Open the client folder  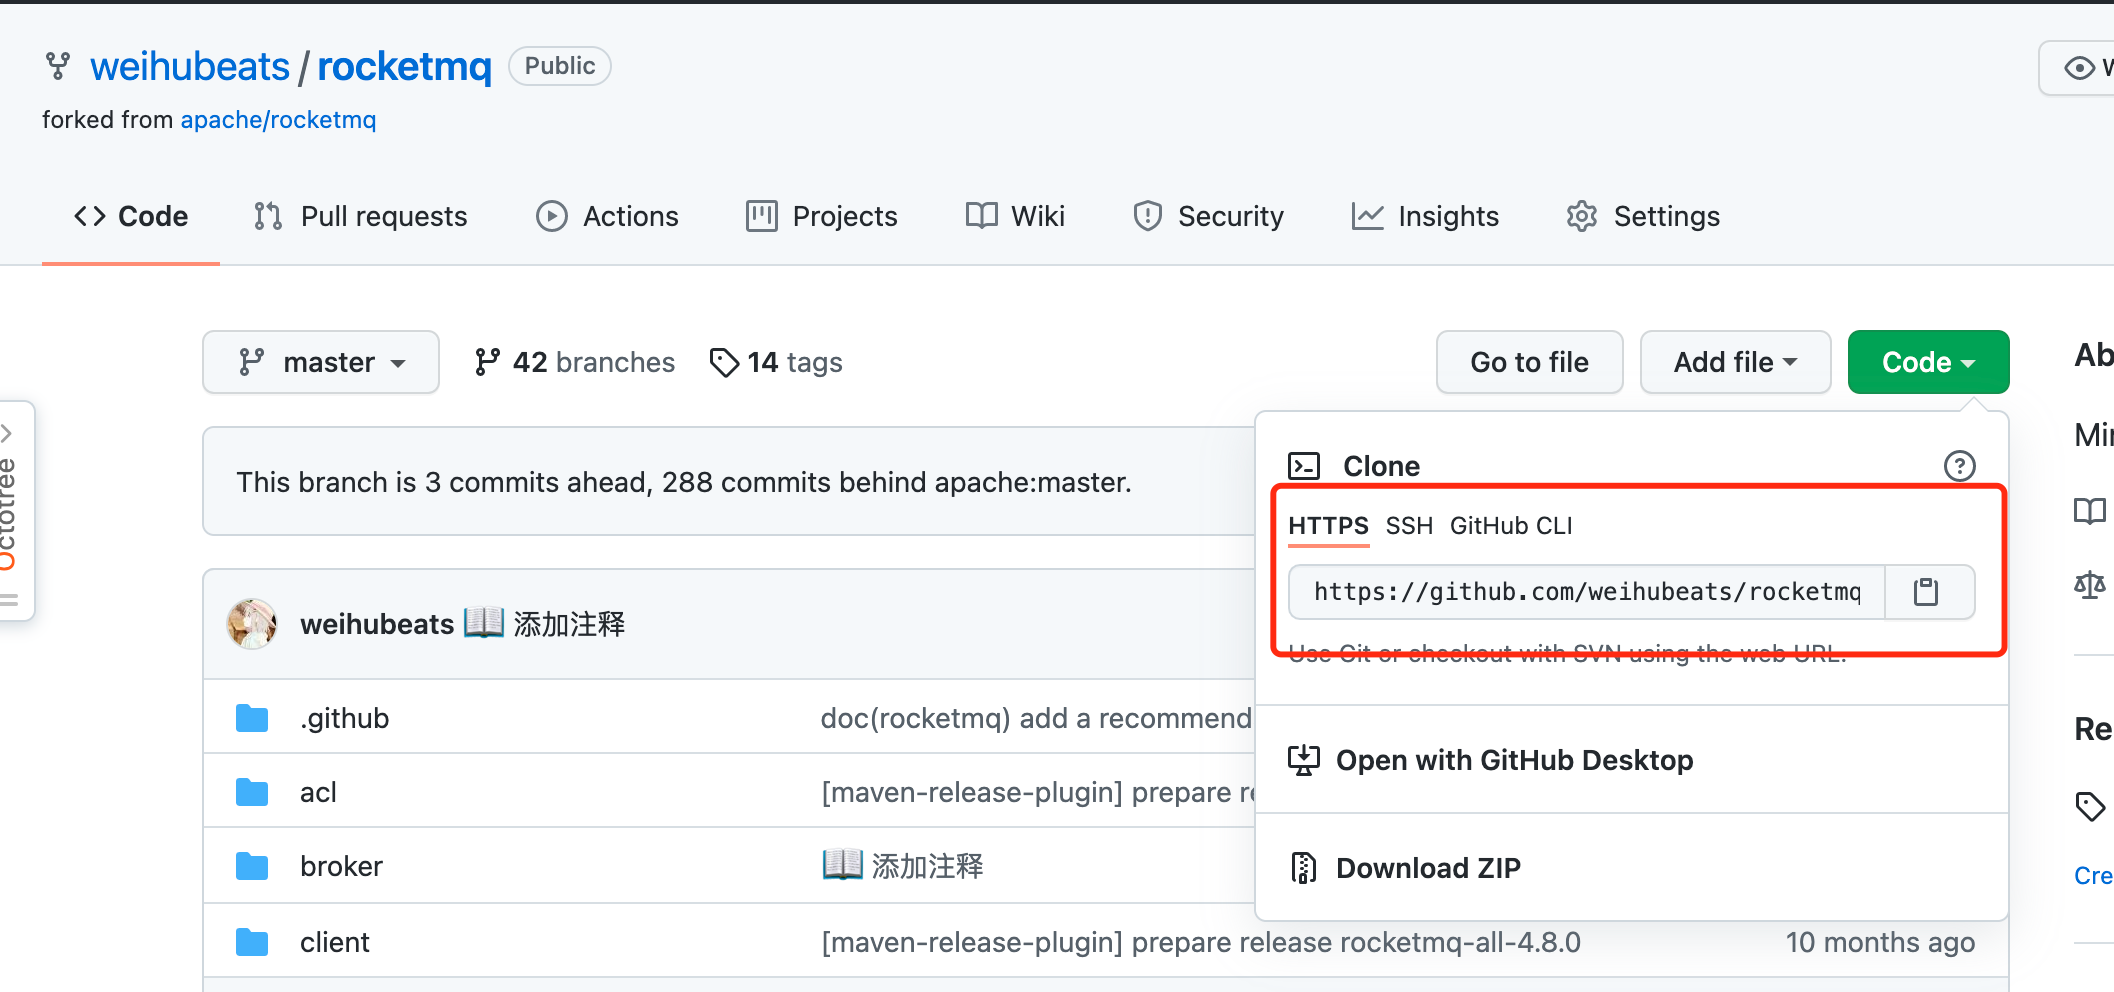pyautogui.click(x=335, y=942)
